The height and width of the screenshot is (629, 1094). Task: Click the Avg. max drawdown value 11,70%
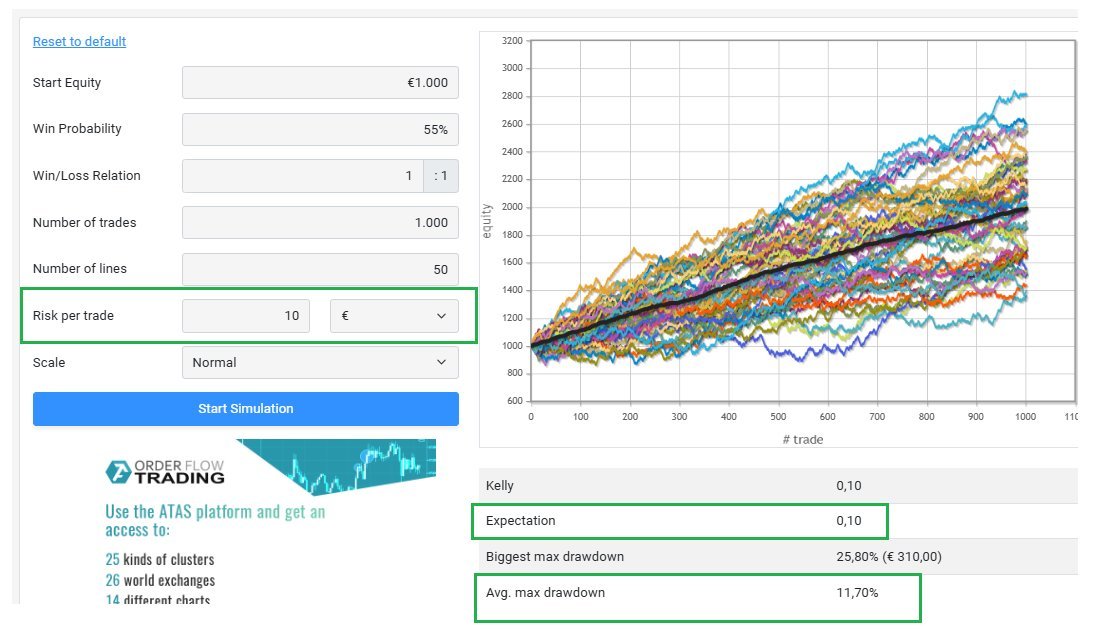click(x=857, y=593)
